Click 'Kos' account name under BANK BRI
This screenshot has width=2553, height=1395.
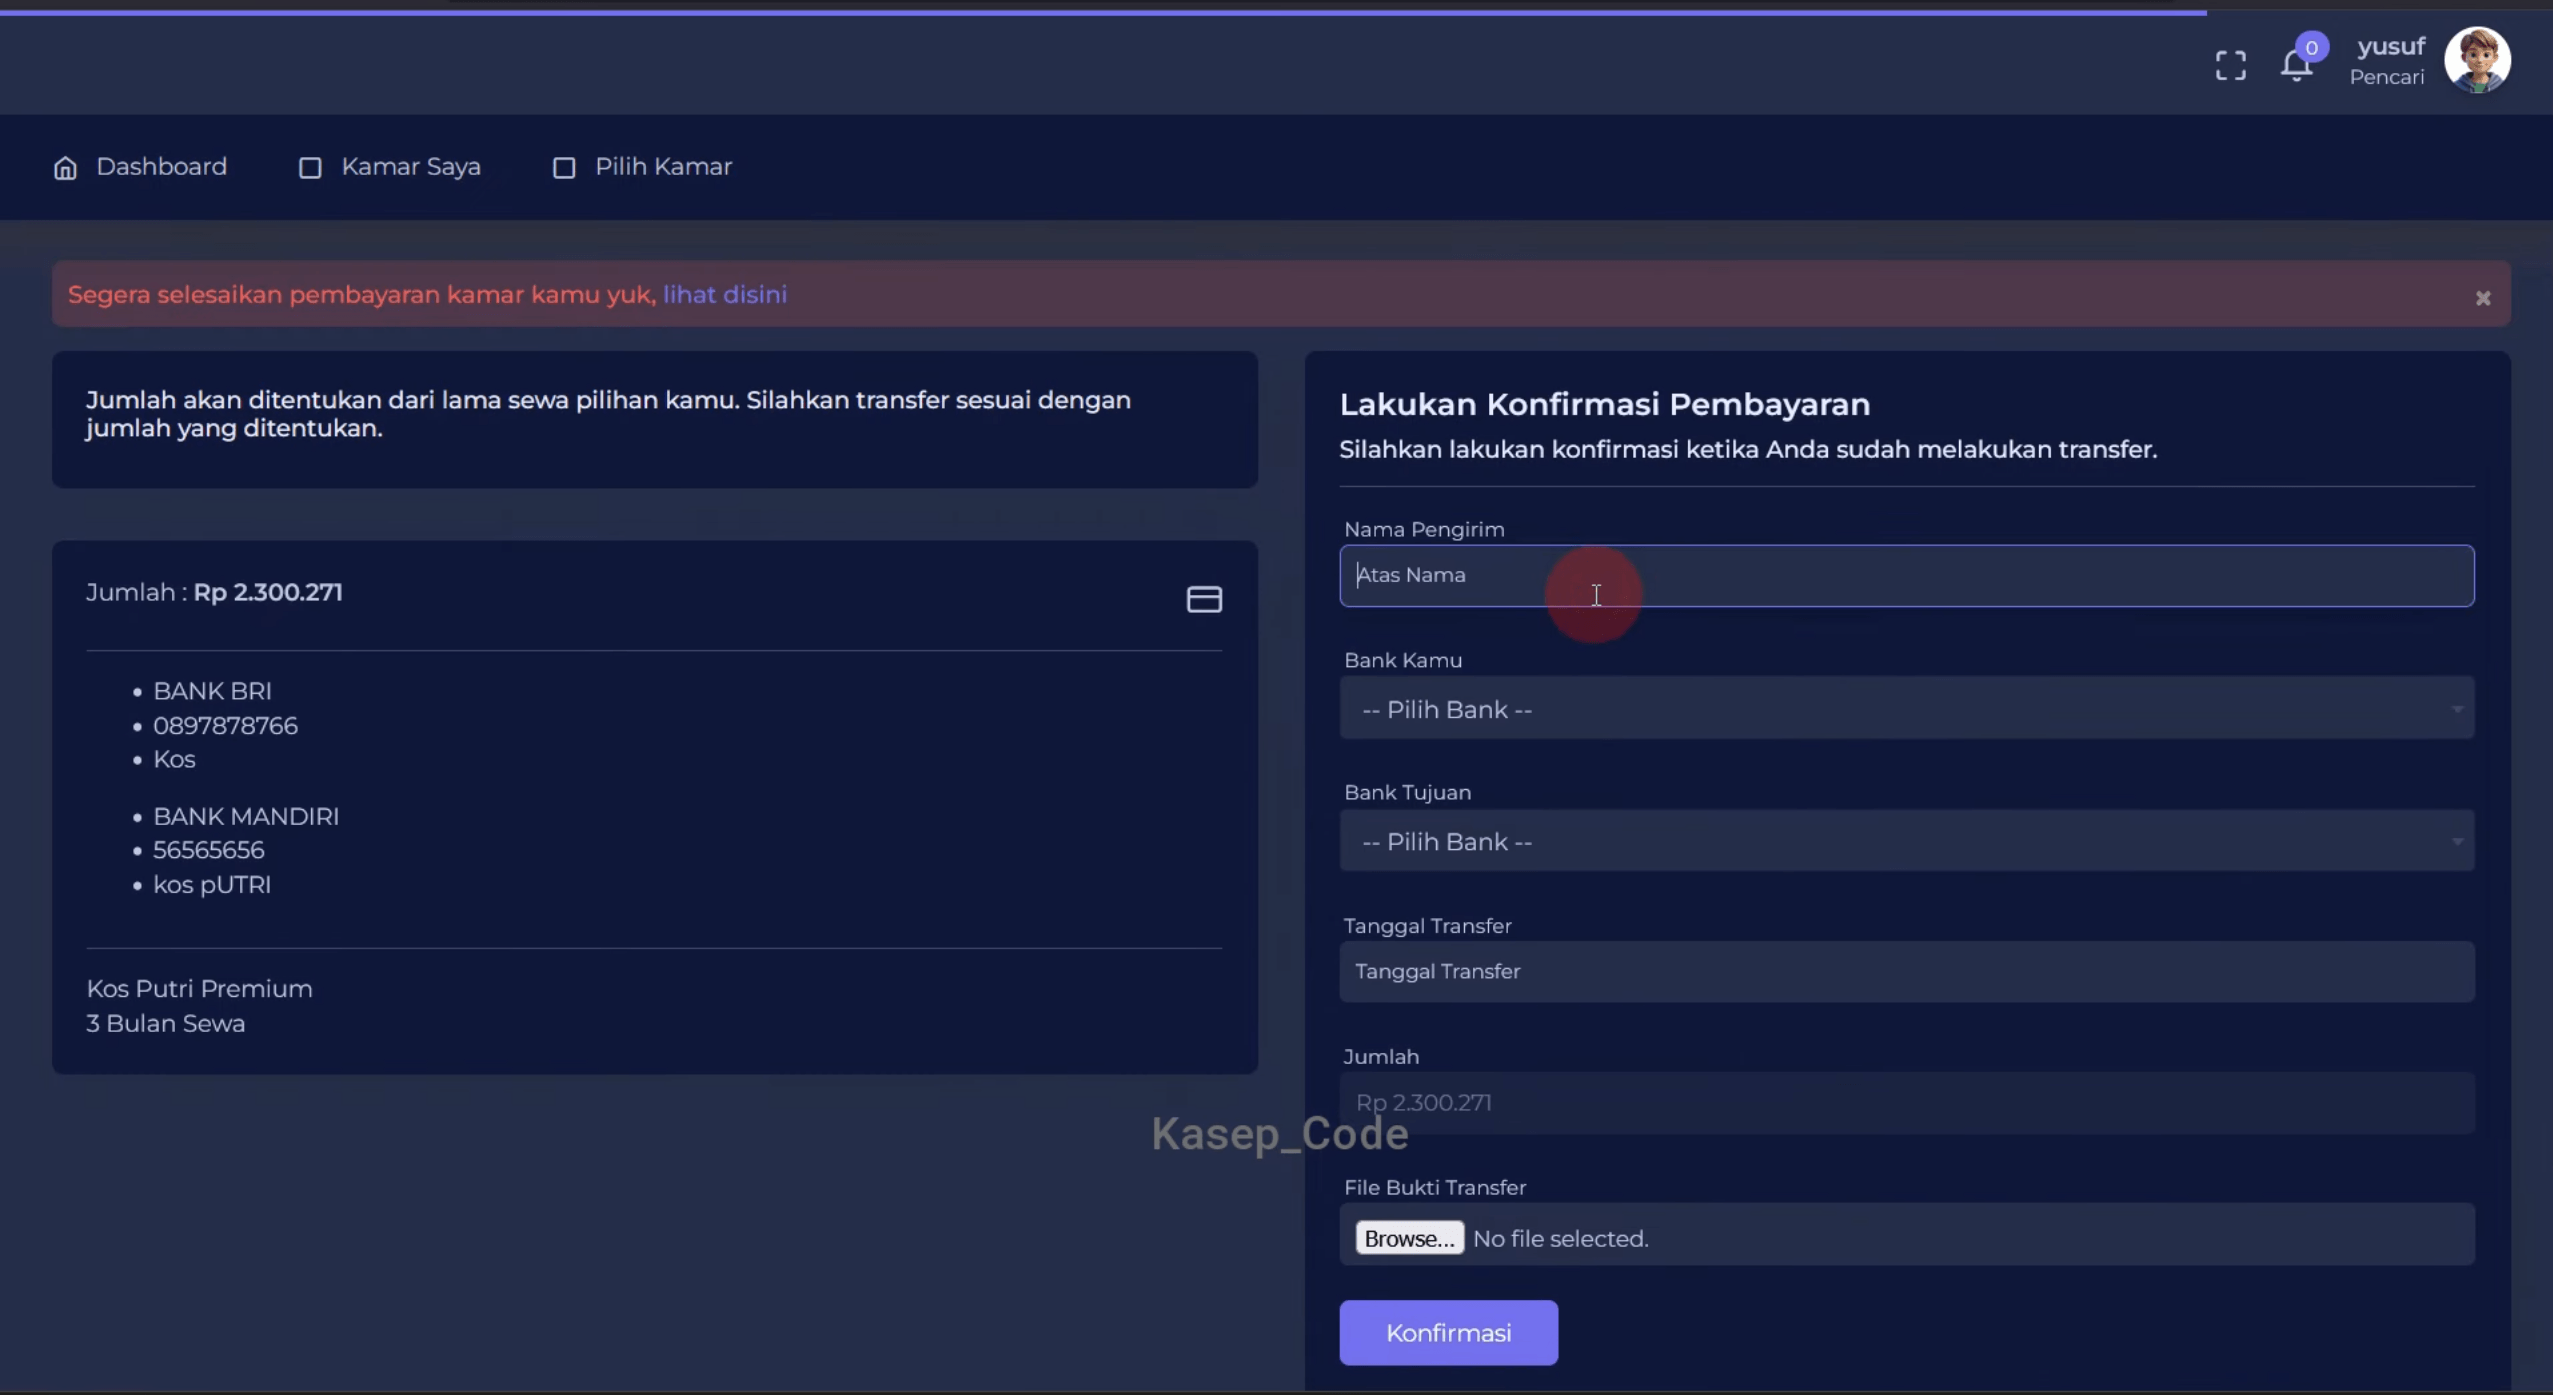174,759
